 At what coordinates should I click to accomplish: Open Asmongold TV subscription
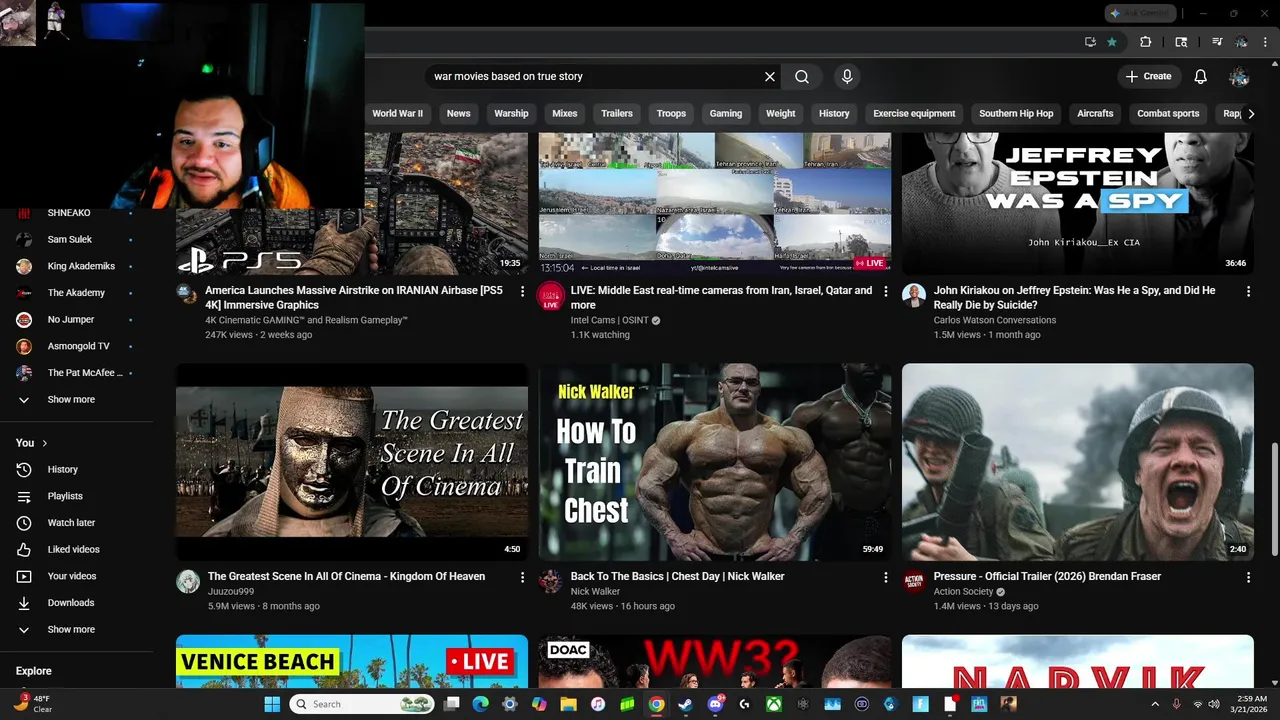[80, 346]
